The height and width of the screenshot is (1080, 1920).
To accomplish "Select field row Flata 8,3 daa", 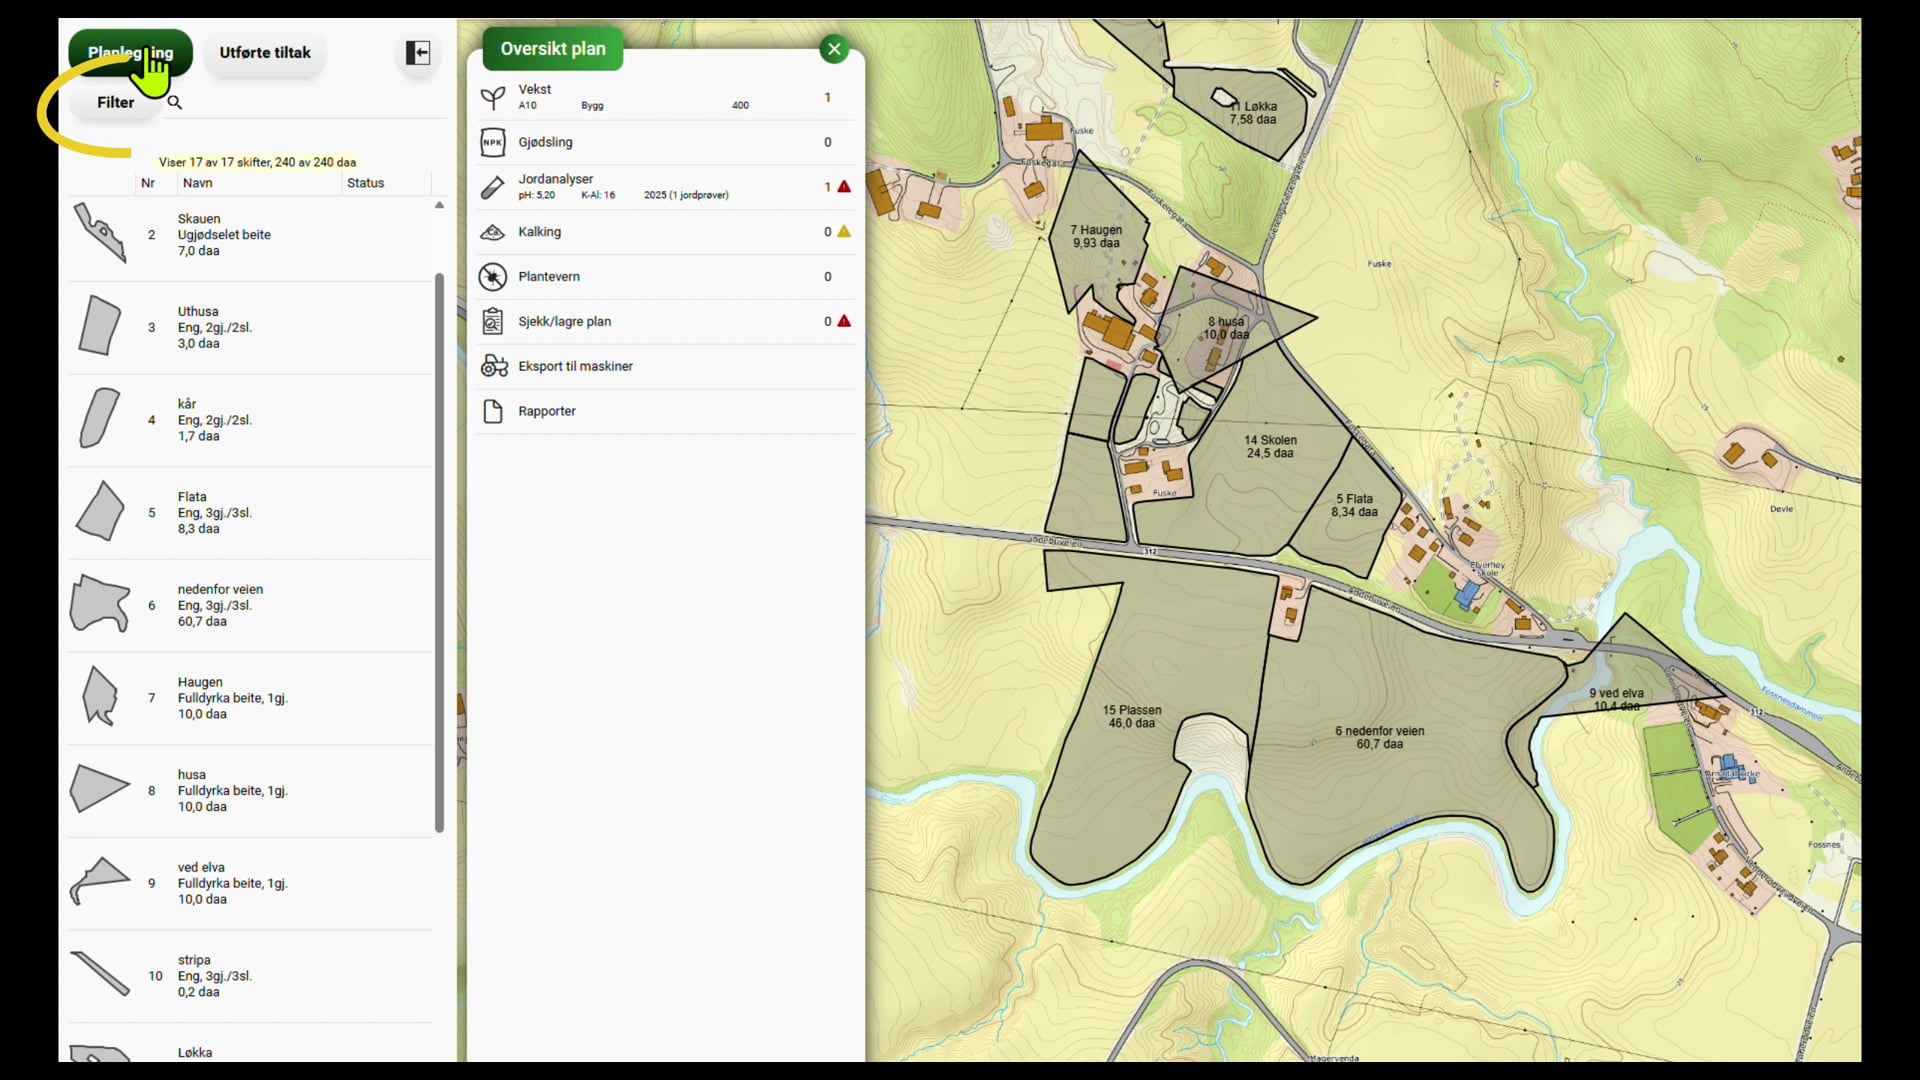I will [x=250, y=513].
